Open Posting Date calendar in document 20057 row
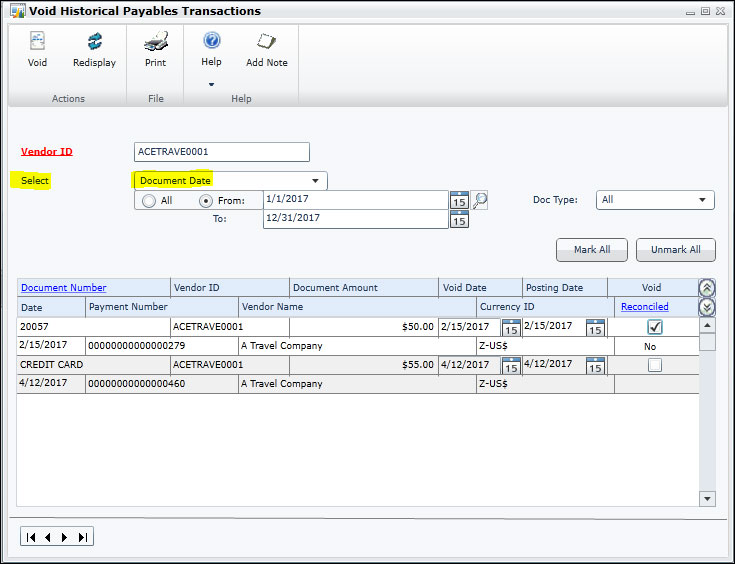Screen dimensions: 735x564 pyautogui.click(x=595, y=328)
